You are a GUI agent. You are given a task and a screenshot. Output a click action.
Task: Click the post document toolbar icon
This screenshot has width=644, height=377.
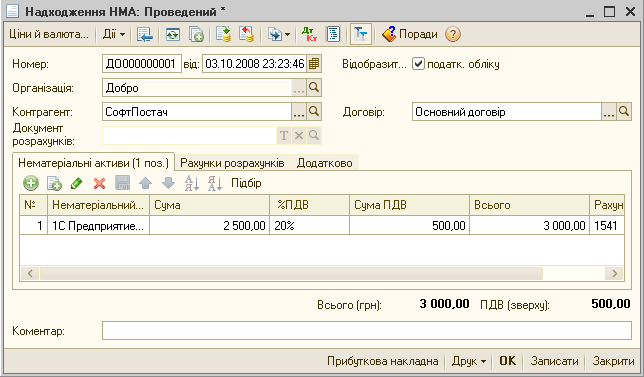click(x=223, y=34)
